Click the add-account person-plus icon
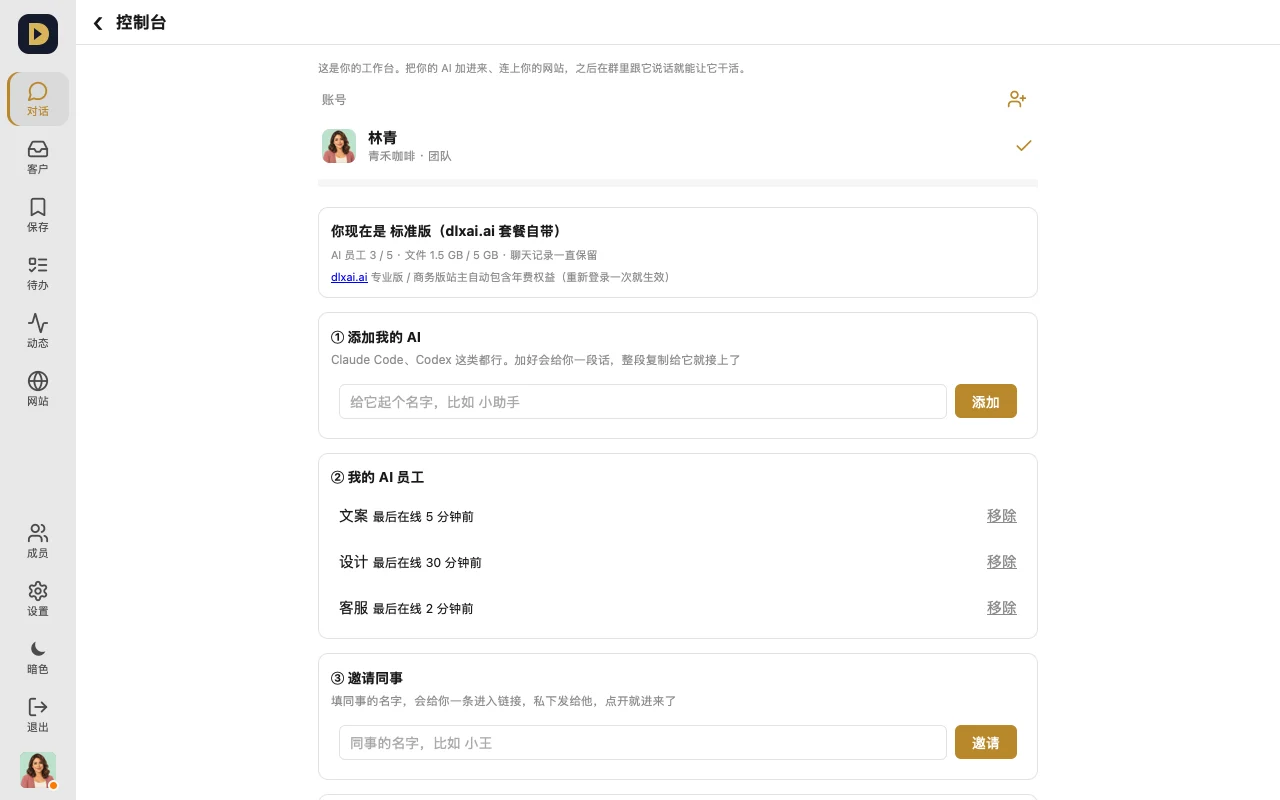The width and height of the screenshot is (1280, 800). coord(1017,99)
